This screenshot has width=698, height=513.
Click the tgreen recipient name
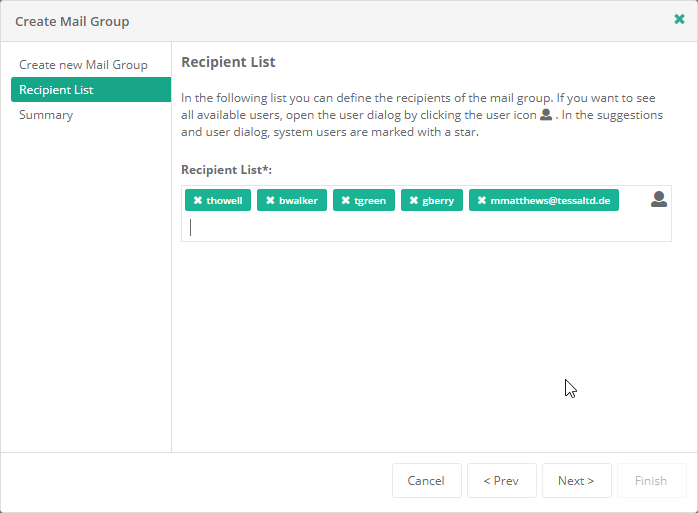370,201
